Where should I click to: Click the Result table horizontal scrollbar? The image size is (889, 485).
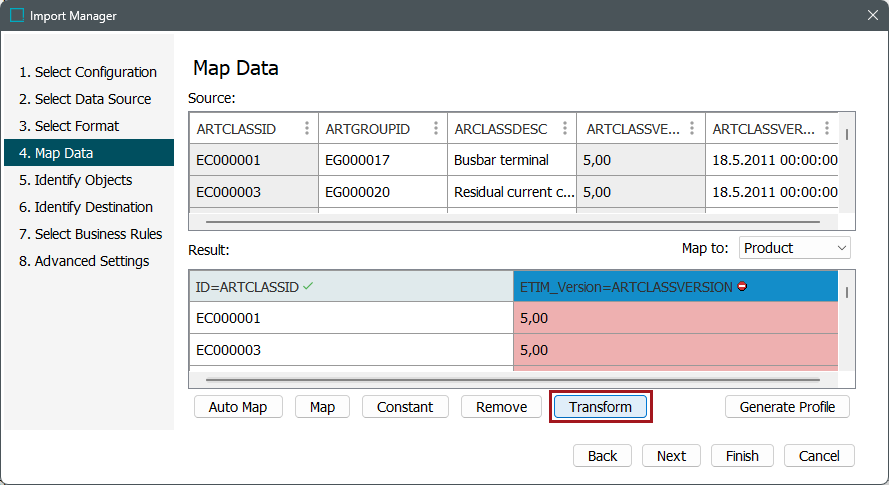(x=512, y=380)
